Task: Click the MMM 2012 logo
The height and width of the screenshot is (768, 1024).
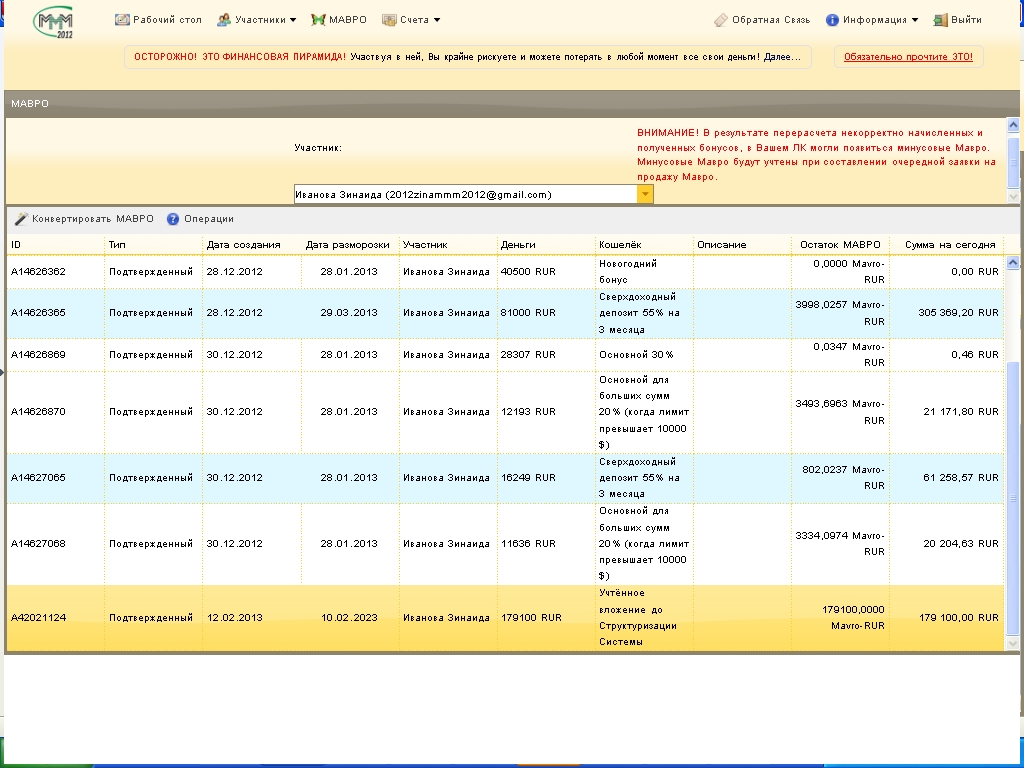Action: pos(53,22)
